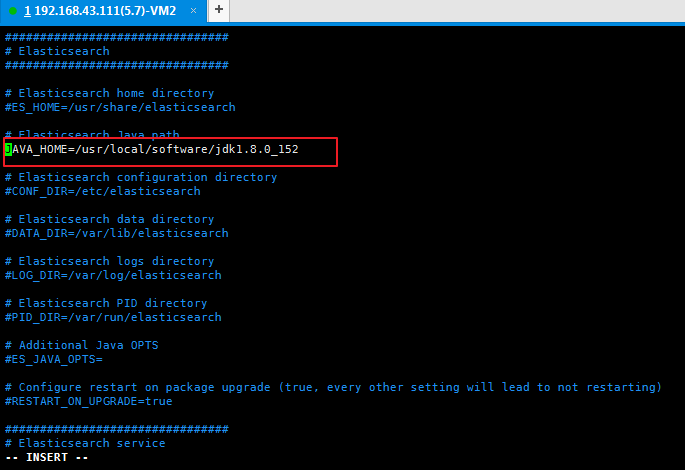Click the '# Elasticsearch logs directory' comment

110,261
